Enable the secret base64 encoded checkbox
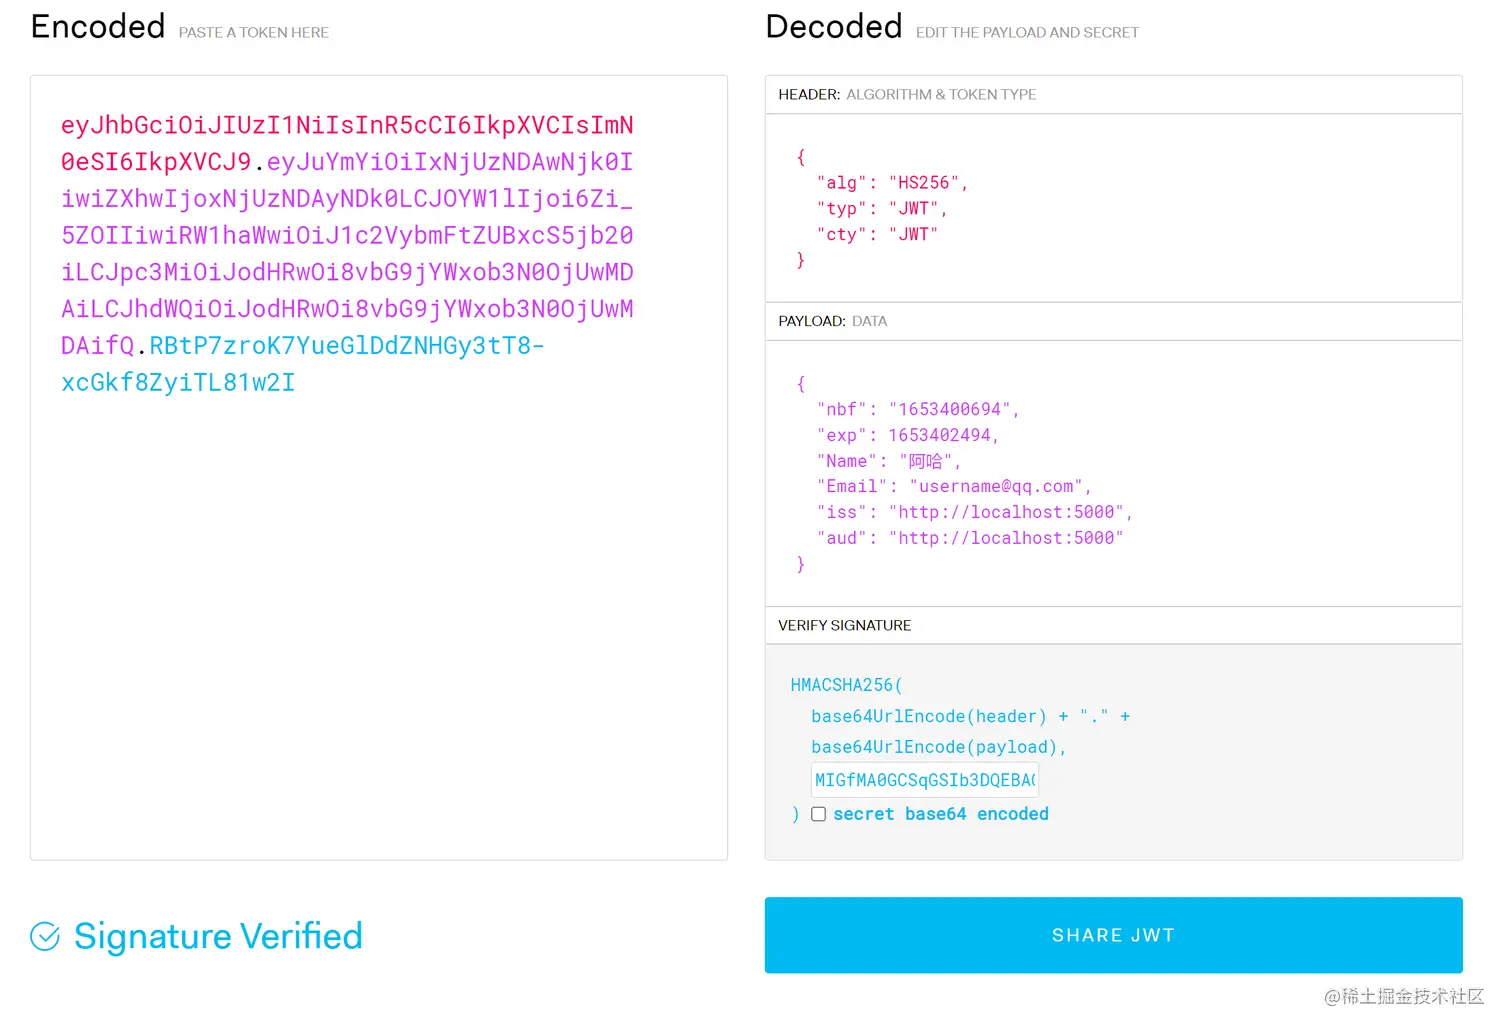The height and width of the screenshot is (1034, 1512). coord(818,814)
